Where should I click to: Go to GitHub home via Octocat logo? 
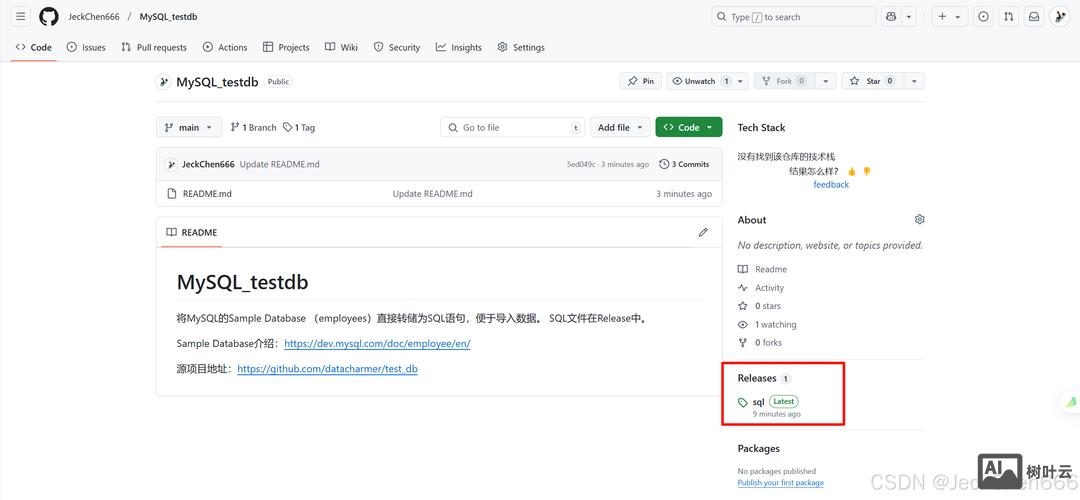tap(49, 17)
